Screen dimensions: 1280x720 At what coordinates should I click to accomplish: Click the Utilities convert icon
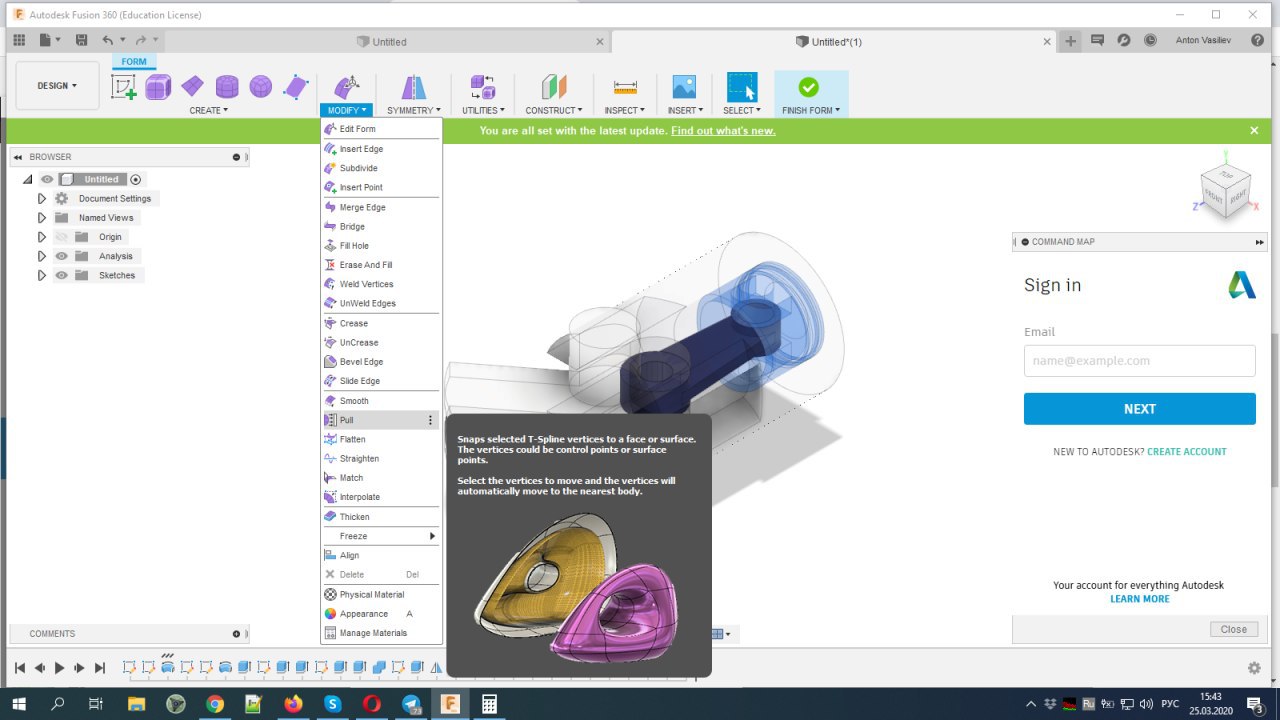tap(483, 87)
